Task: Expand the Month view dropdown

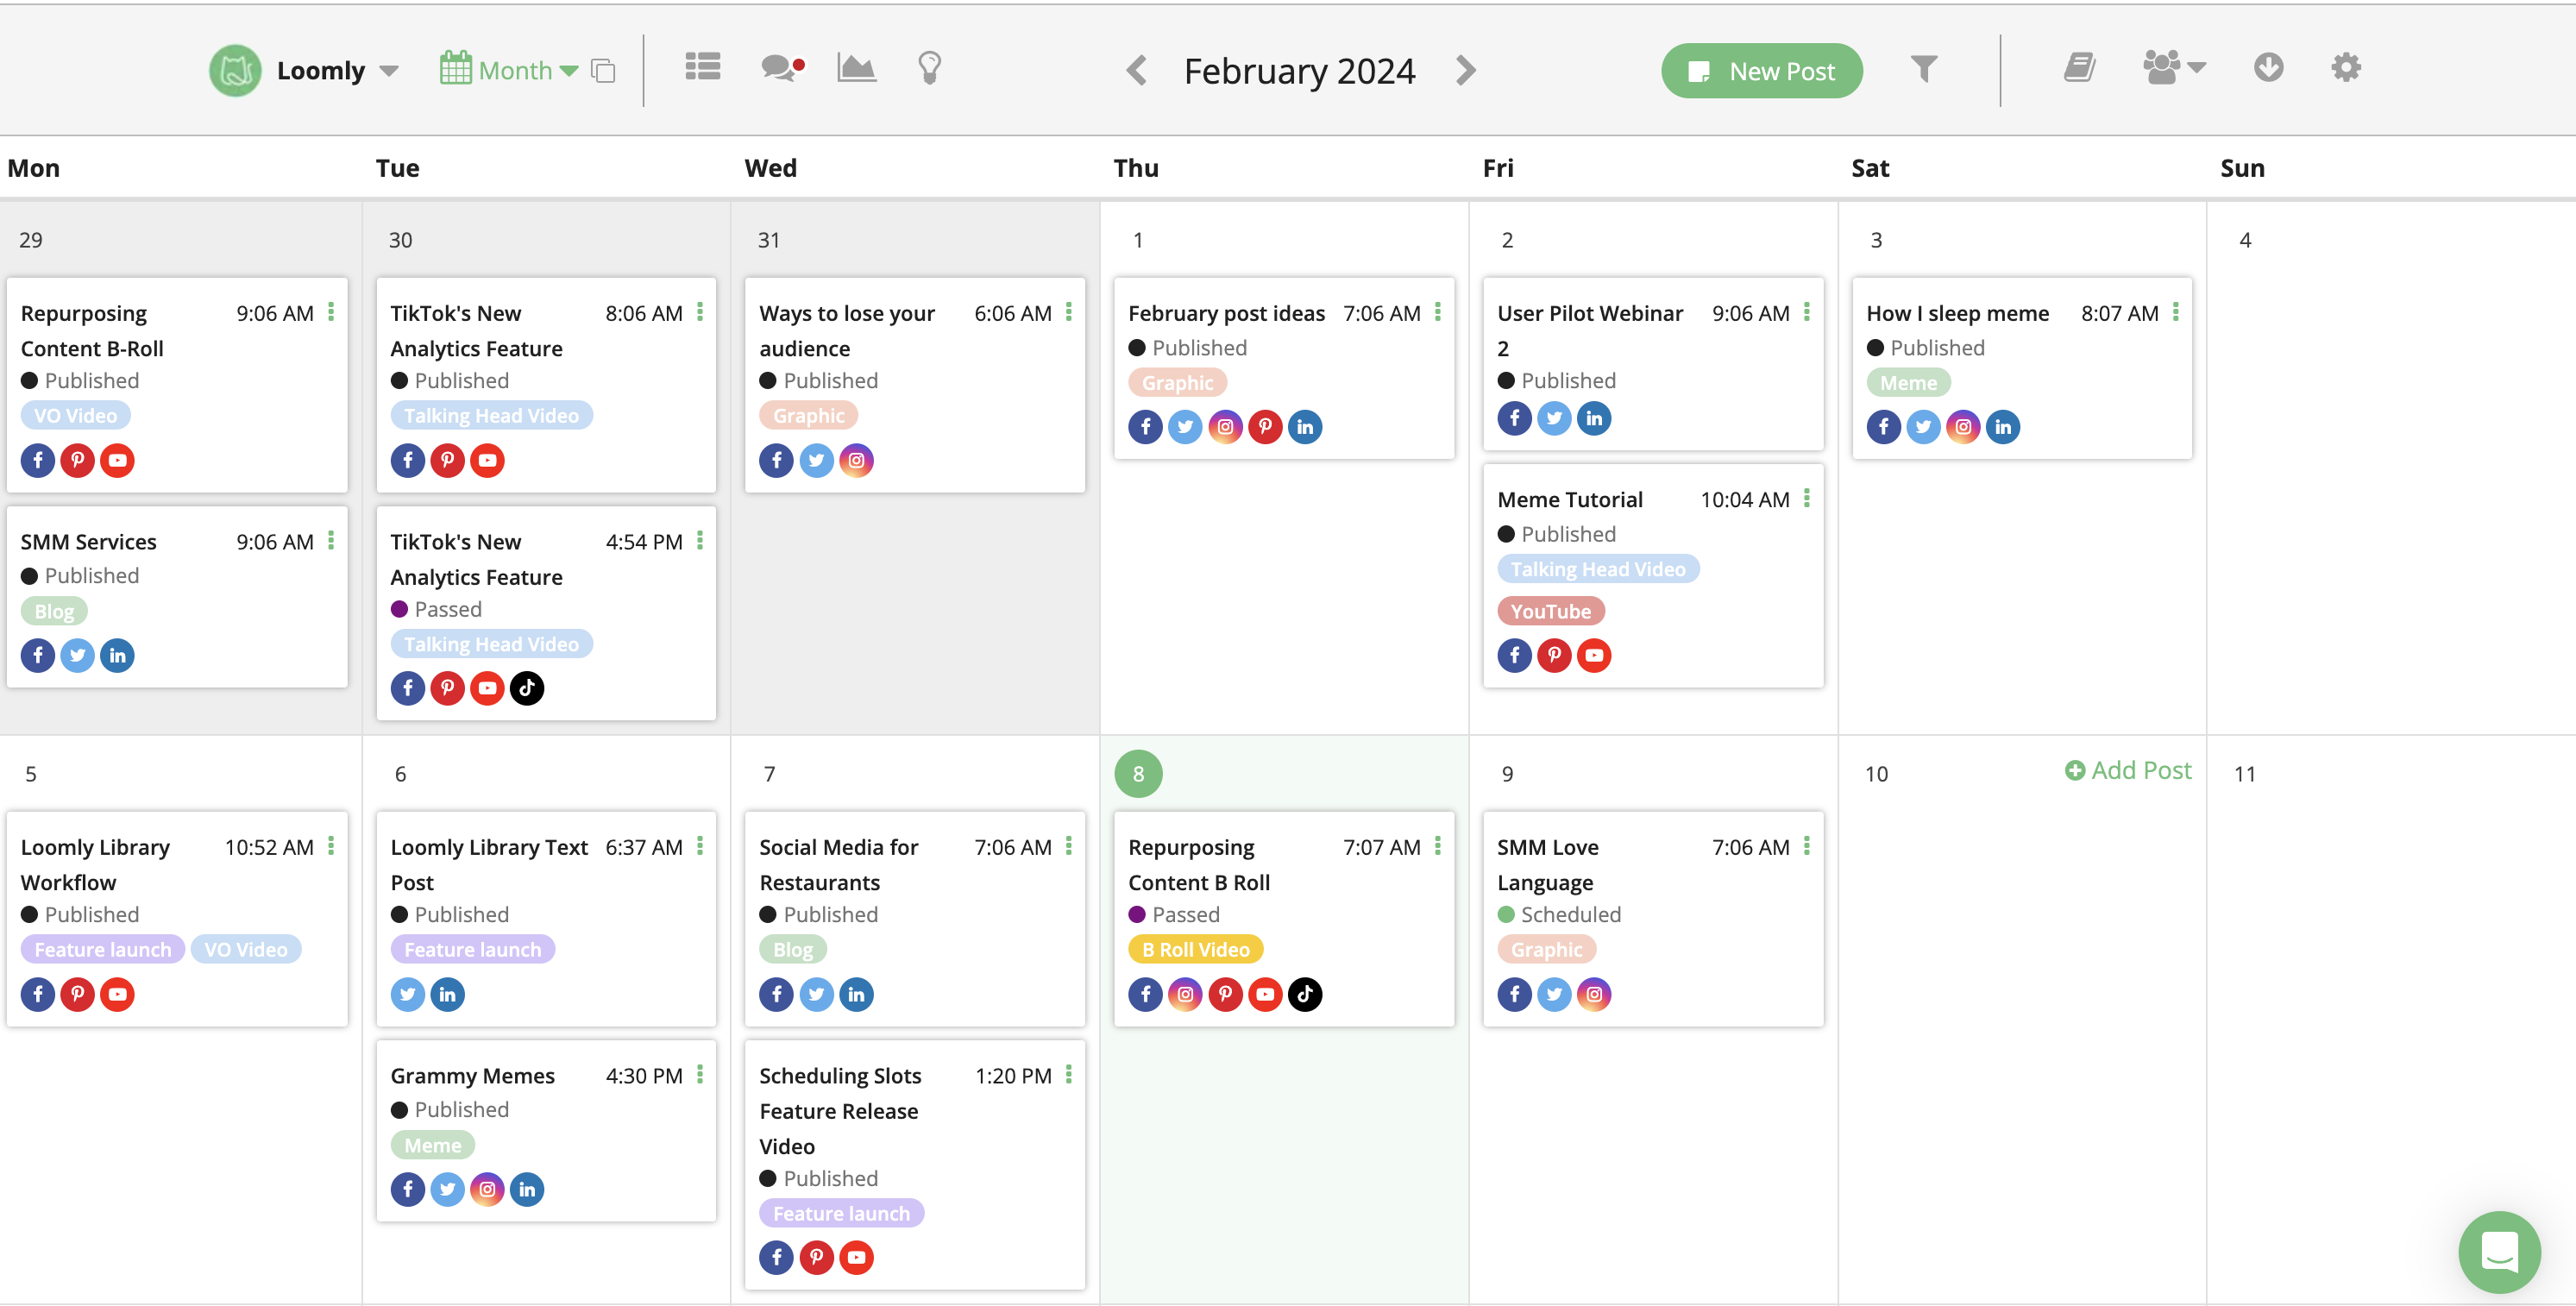Action: pos(569,71)
